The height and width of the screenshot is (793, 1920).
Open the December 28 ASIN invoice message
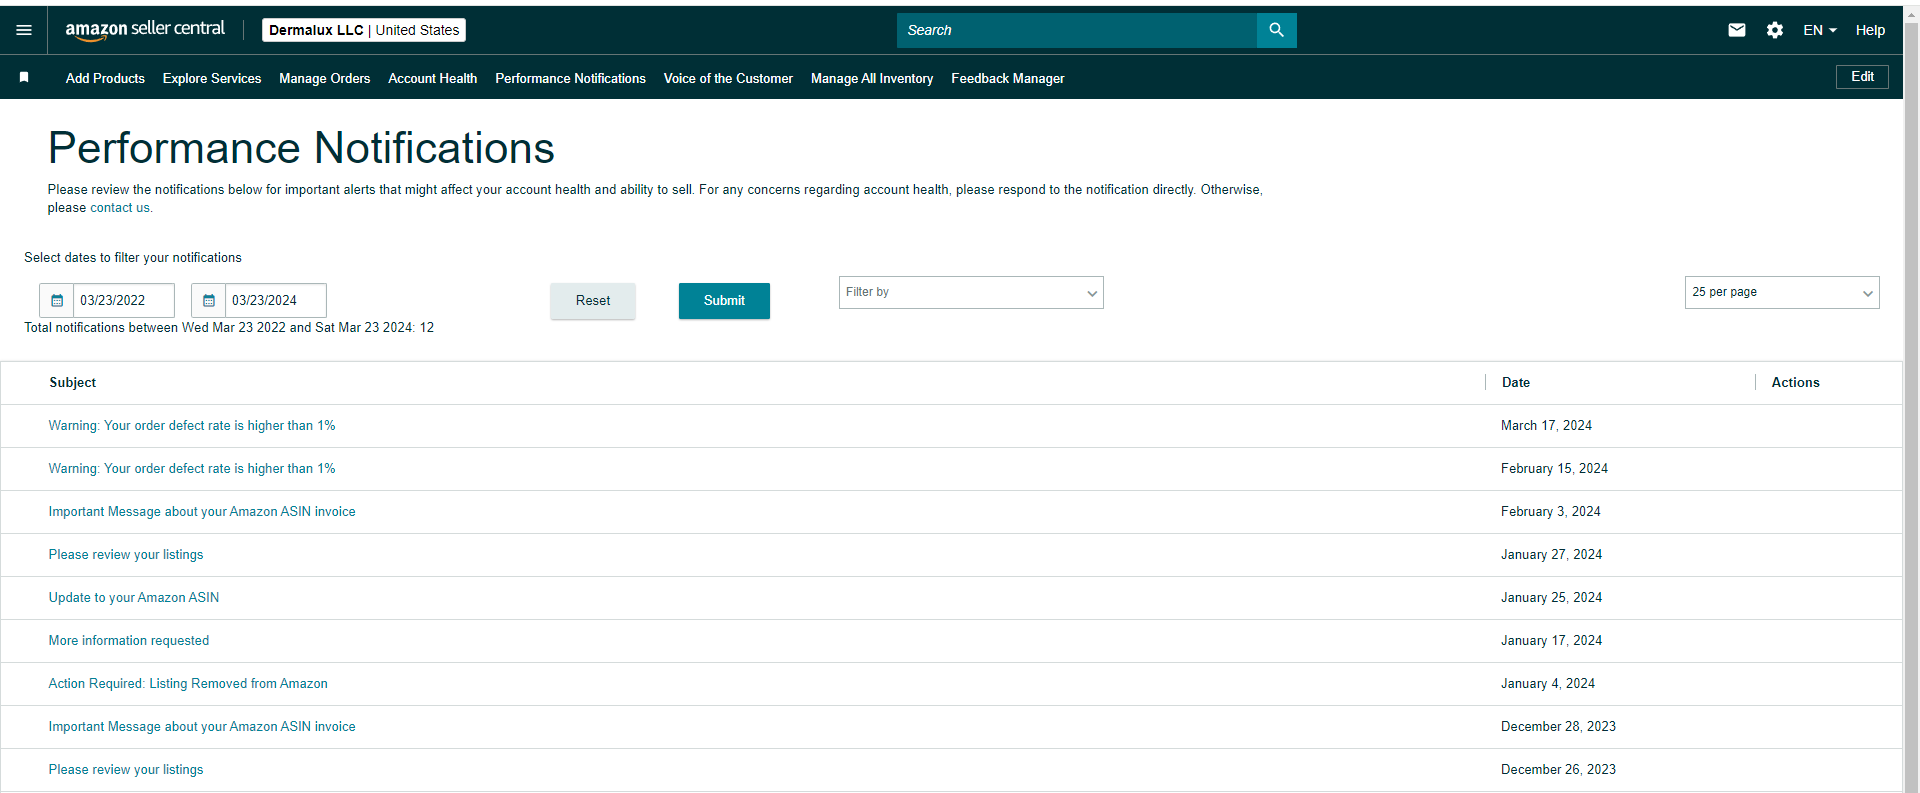202,727
